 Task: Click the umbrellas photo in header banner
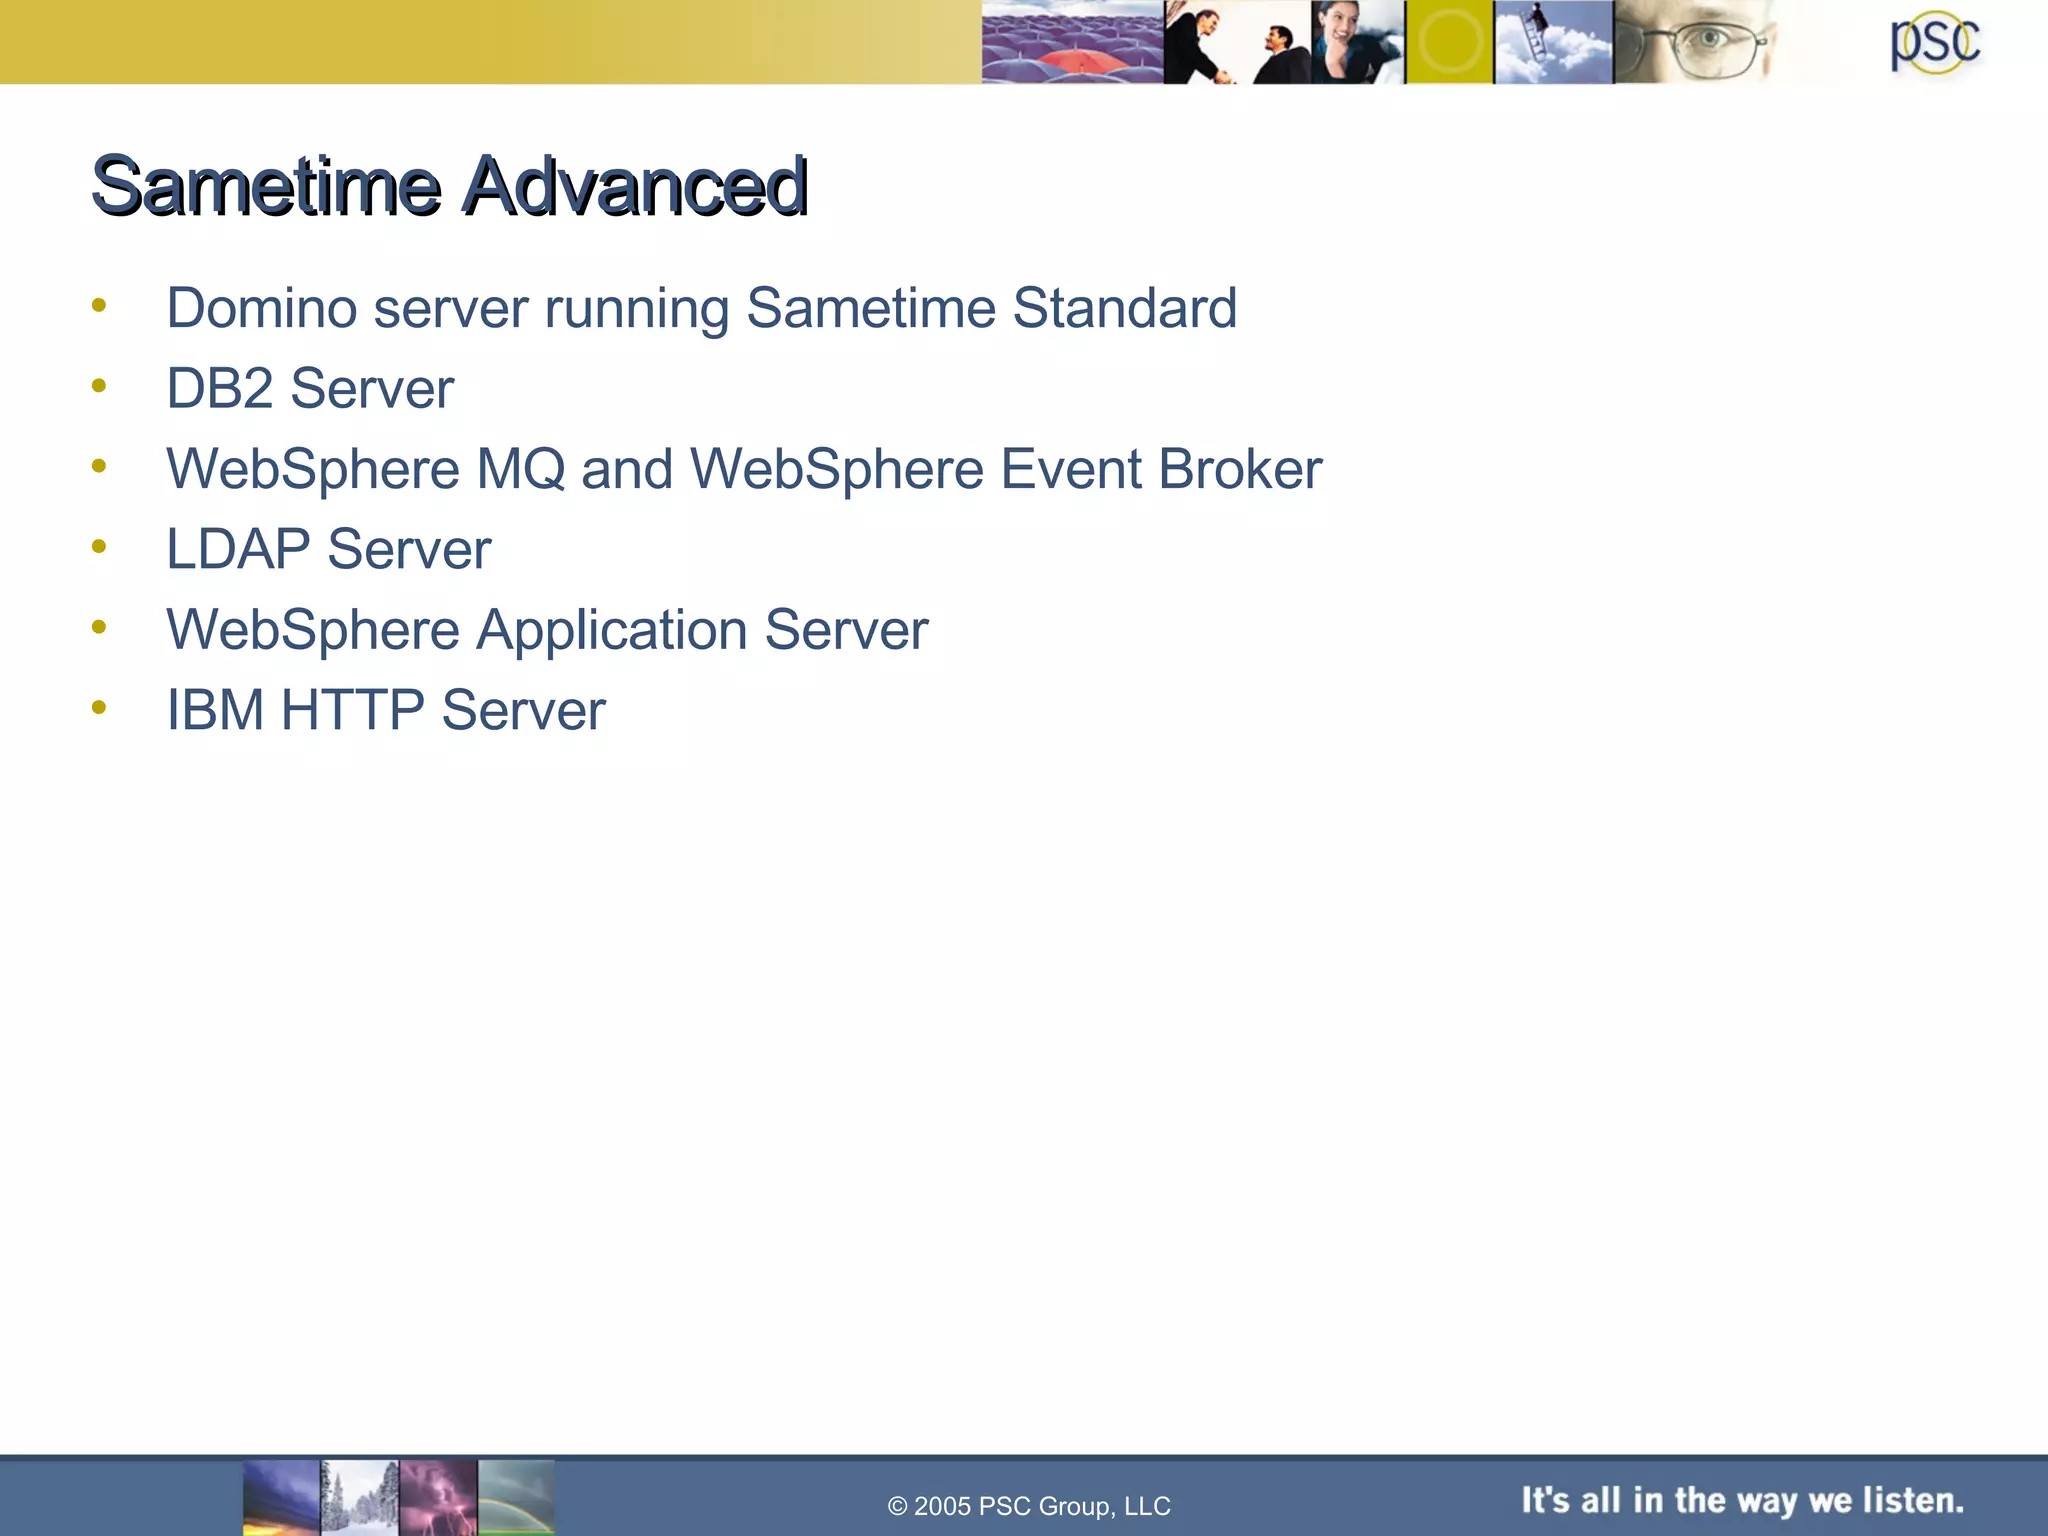click(x=1072, y=42)
